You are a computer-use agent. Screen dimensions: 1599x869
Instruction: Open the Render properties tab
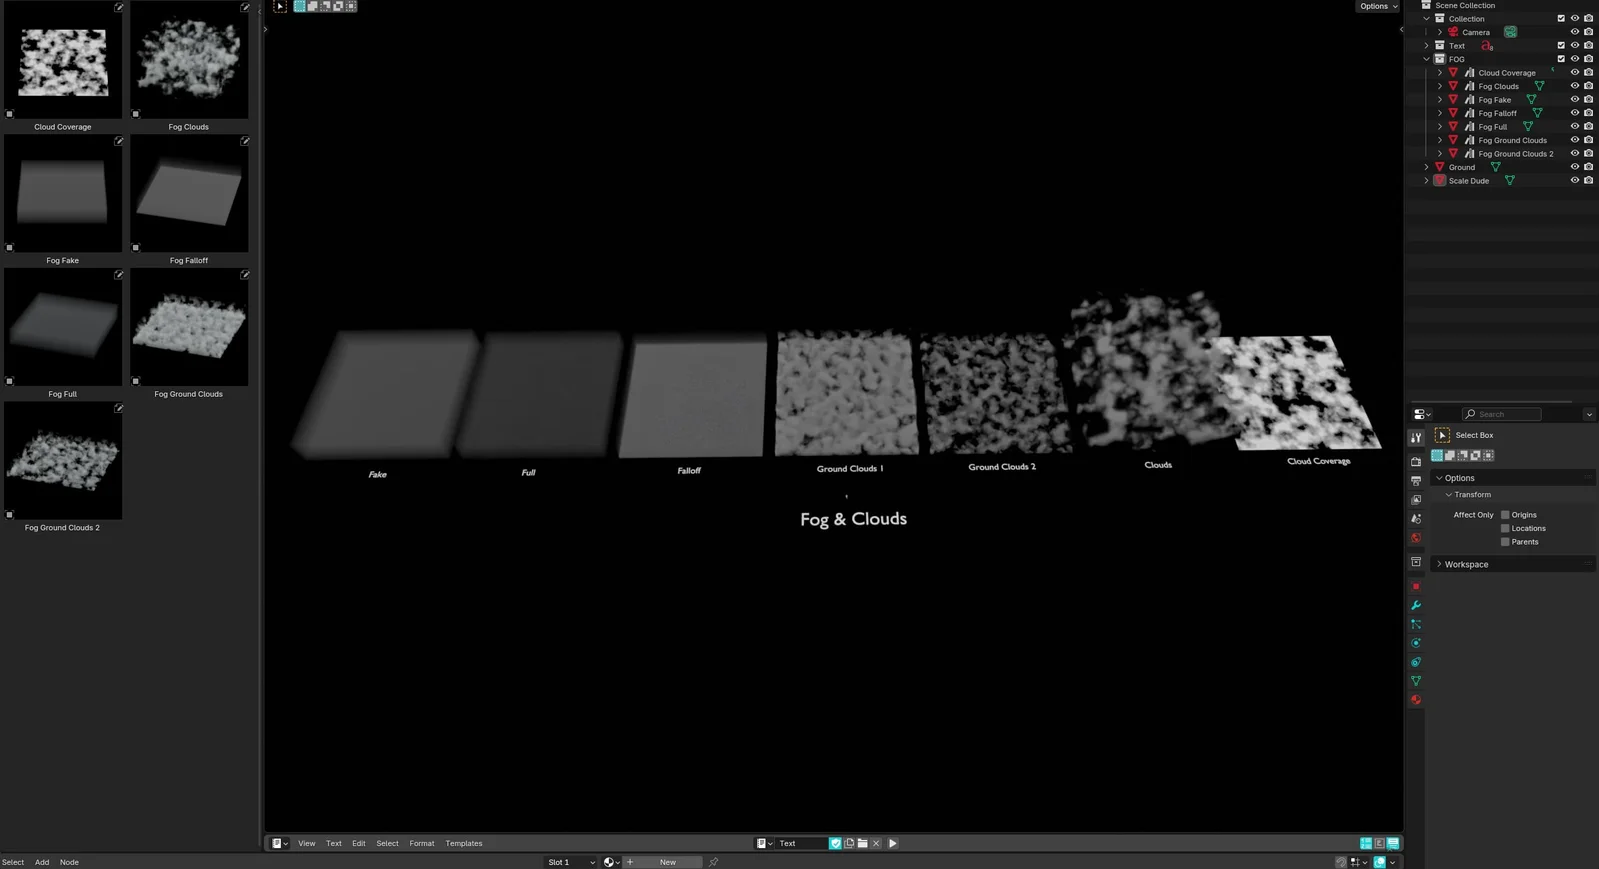1416,462
